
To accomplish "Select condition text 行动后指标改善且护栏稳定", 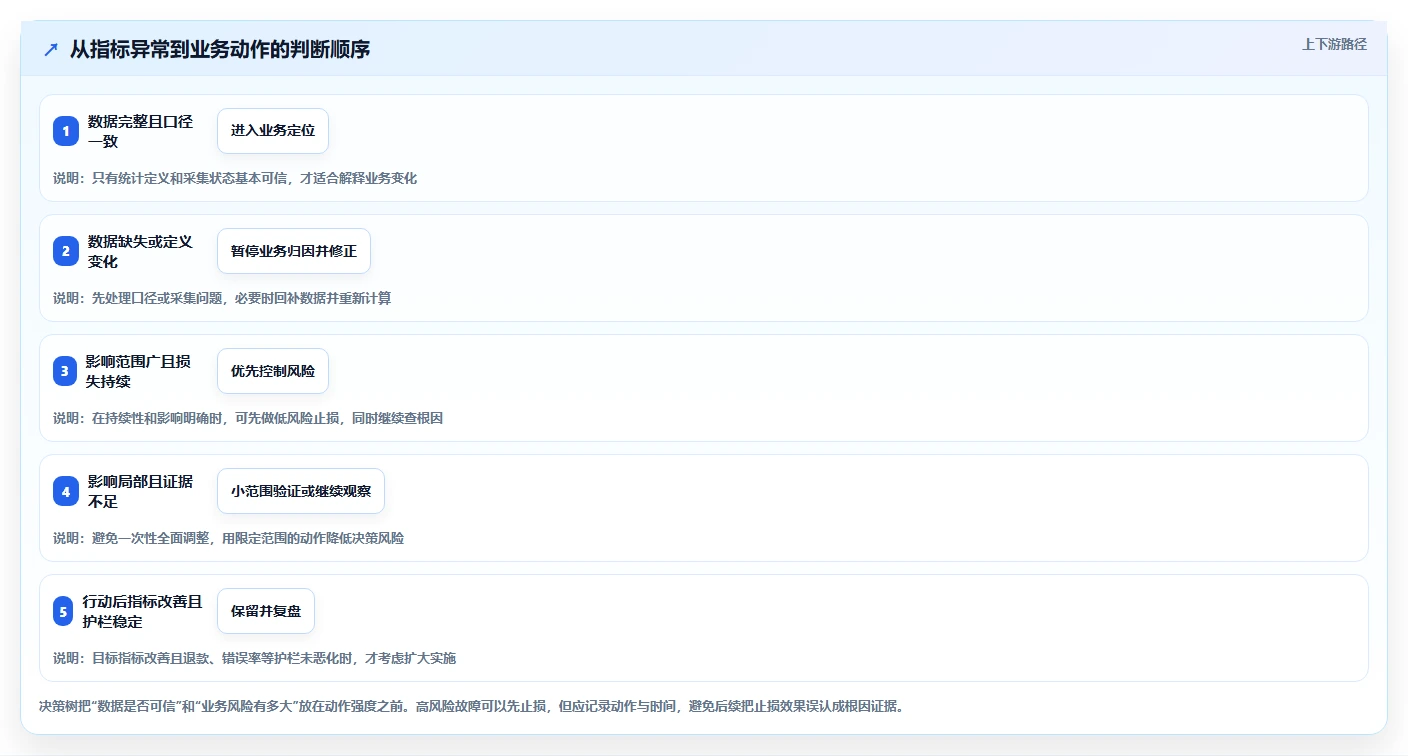I will coord(143,611).
